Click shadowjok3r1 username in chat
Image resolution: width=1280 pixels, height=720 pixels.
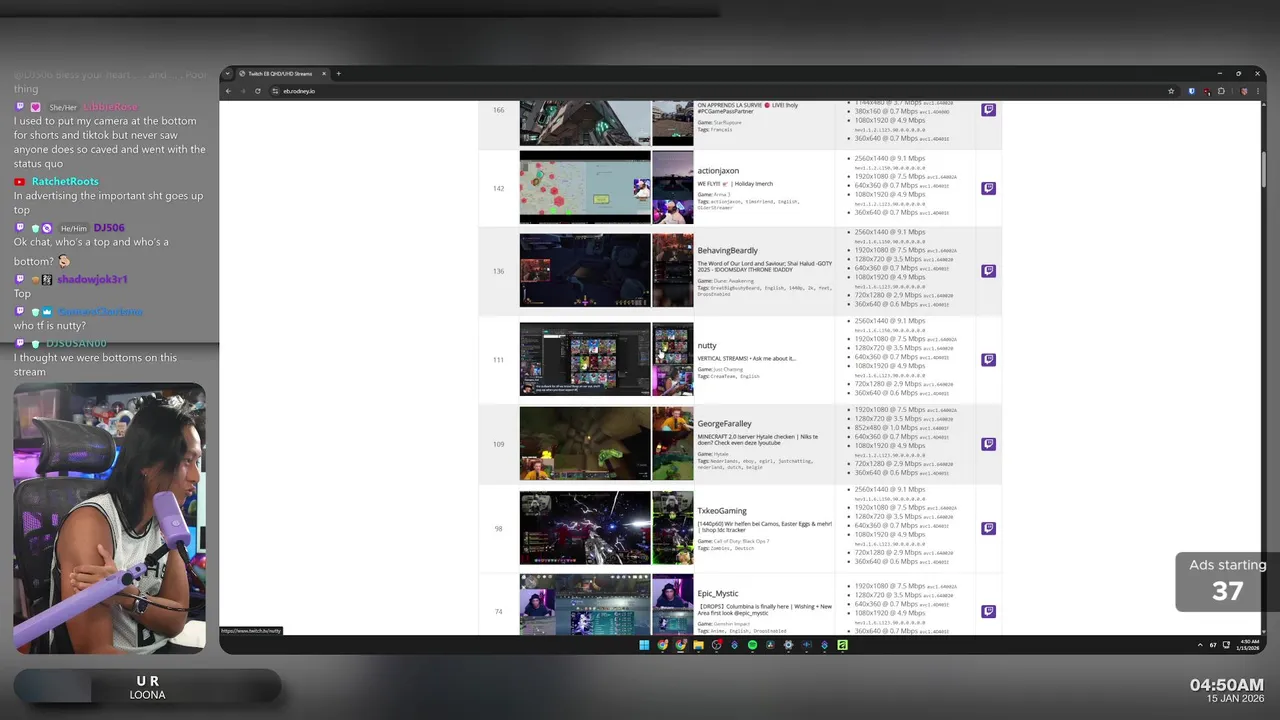(x=92, y=279)
